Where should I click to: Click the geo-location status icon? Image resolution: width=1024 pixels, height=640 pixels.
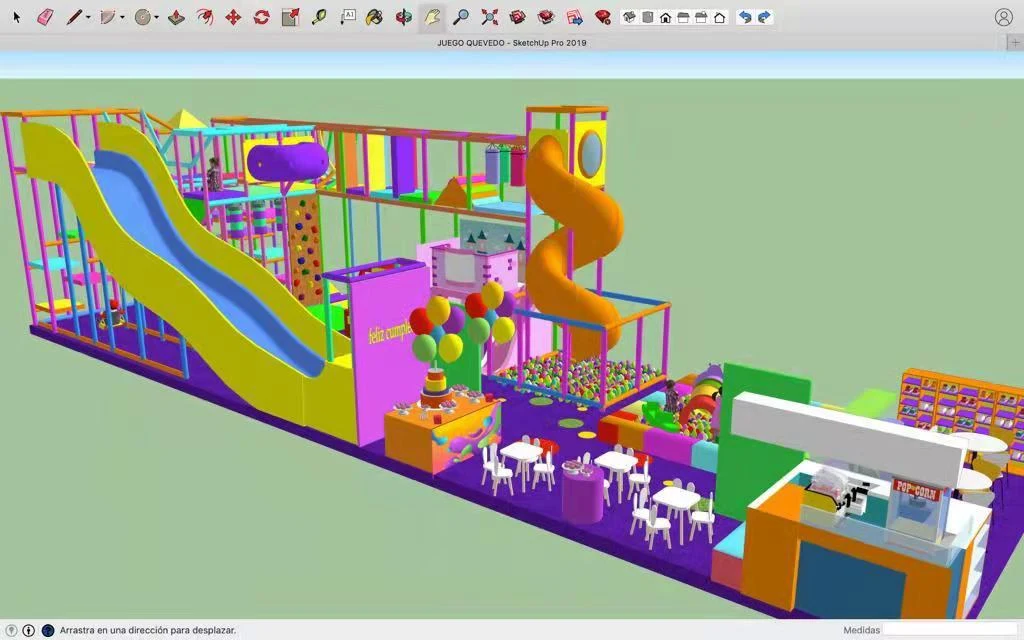(x=11, y=630)
